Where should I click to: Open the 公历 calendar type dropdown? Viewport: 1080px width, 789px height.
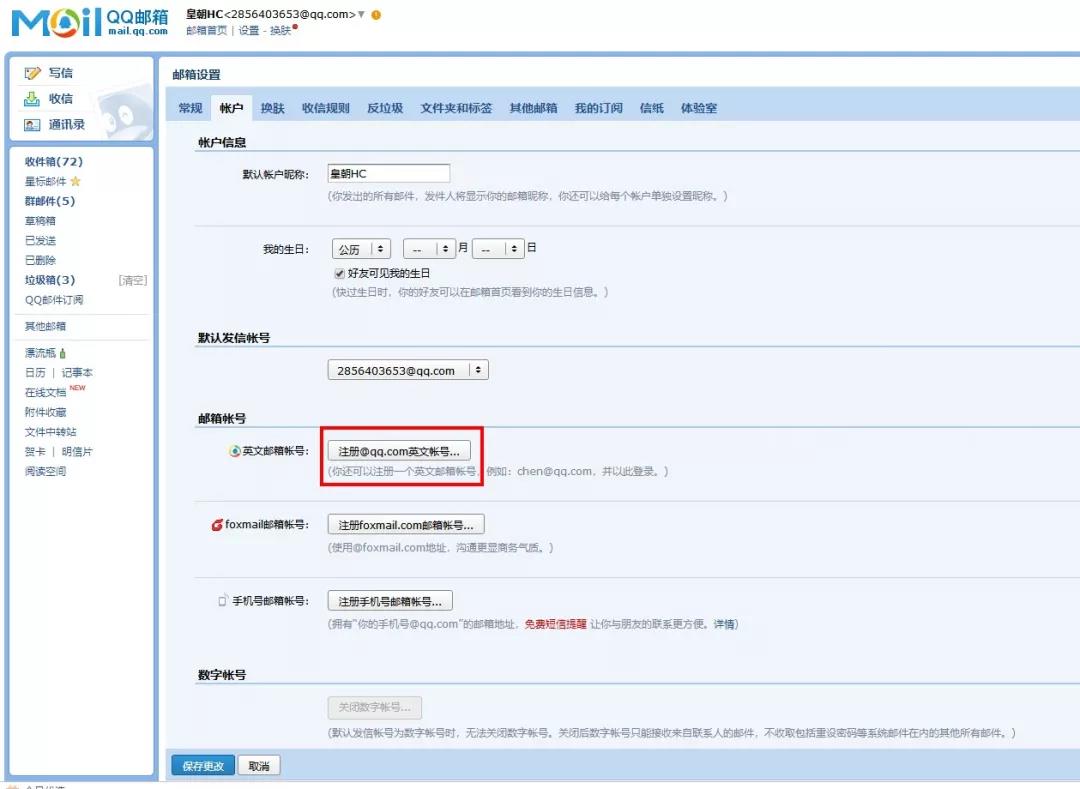363,249
